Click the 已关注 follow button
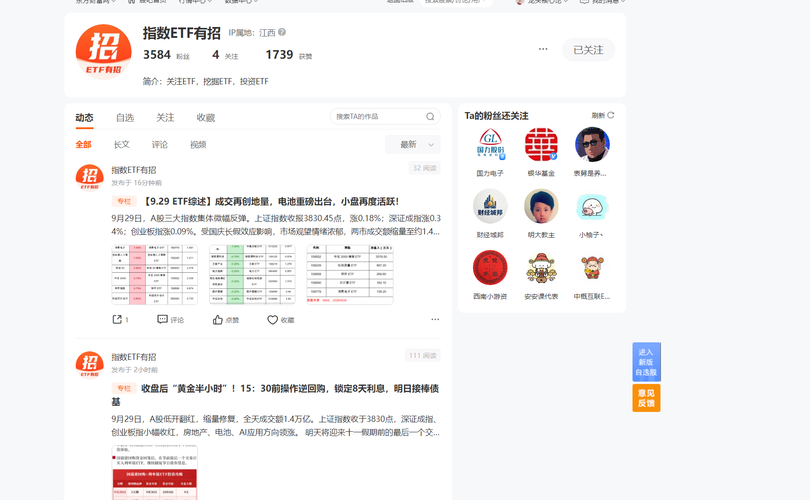Screen dimensions: 810x500 tap(588, 50)
